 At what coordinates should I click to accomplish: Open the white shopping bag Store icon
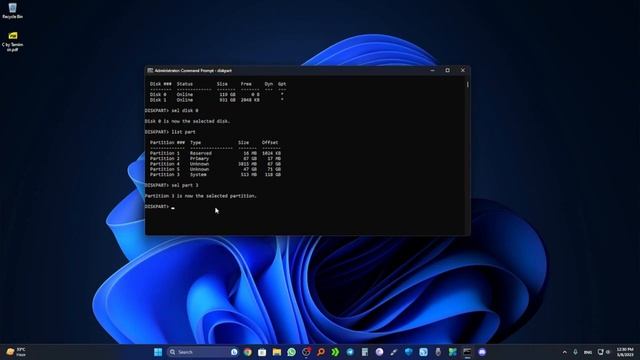tap(262, 352)
